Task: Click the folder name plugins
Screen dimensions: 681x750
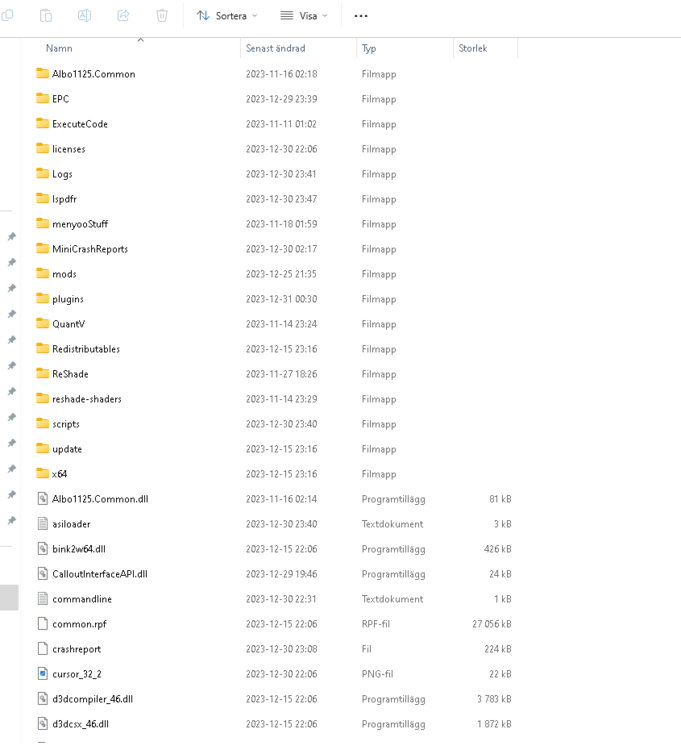Action: 68,299
